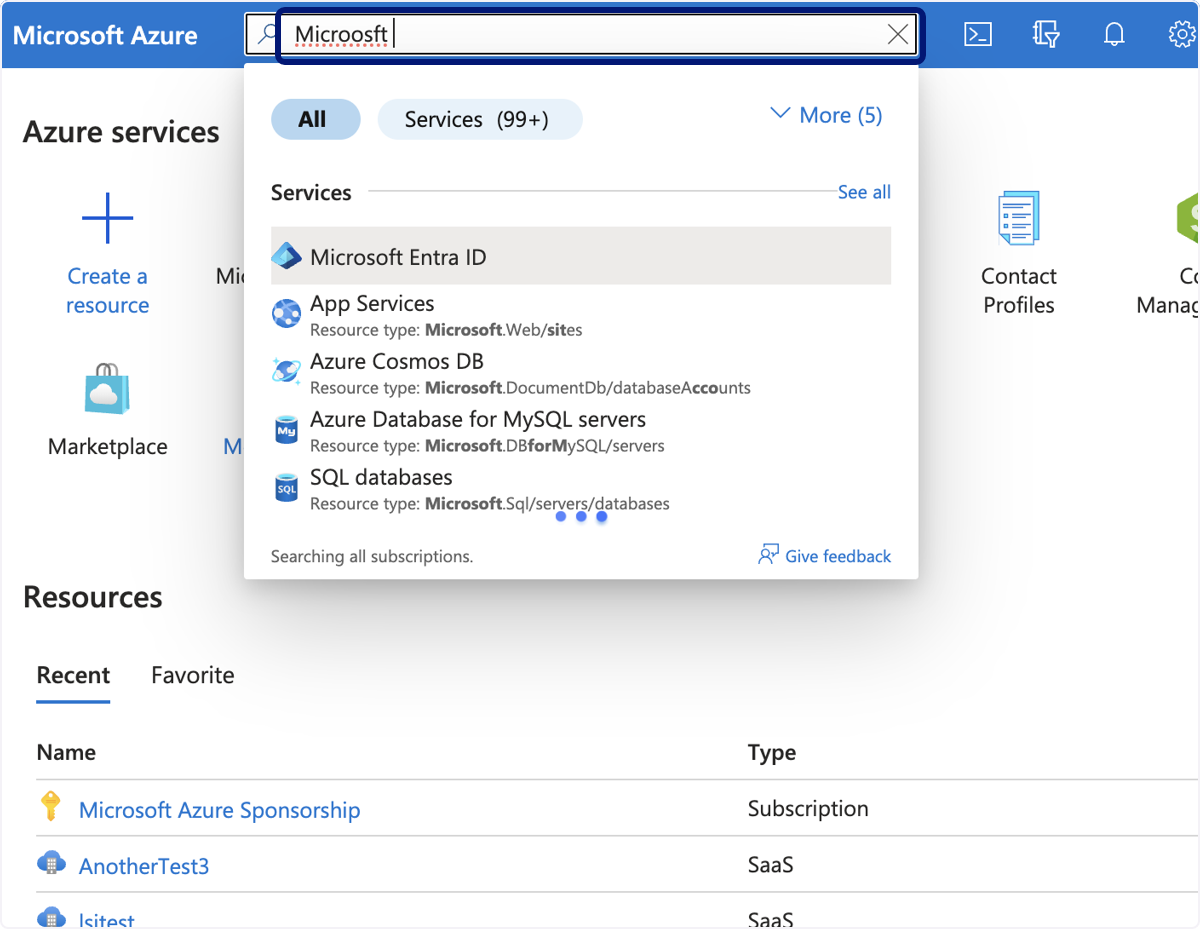Click the Subscription type cell
Image resolution: width=1200 pixels, height=929 pixels.
[808, 808]
